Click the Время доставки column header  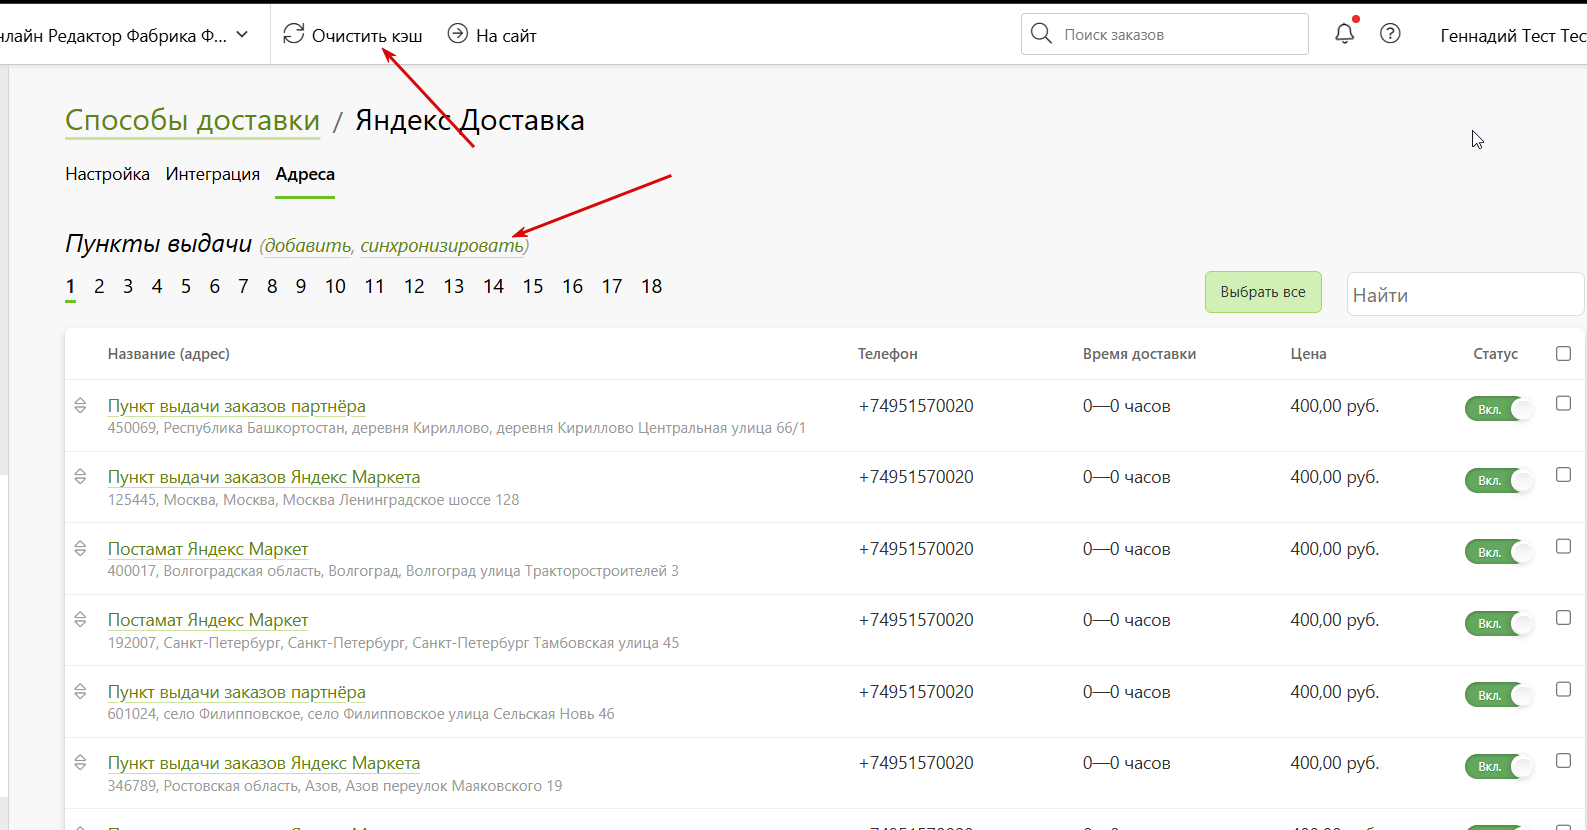[1139, 354]
